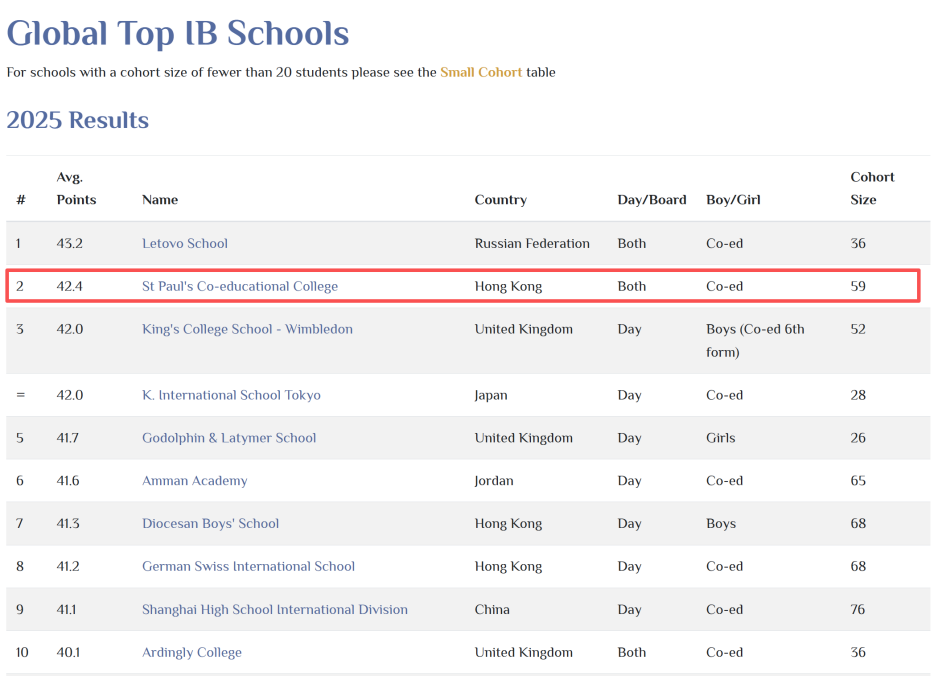Visit German Swiss International School link

pyautogui.click(x=248, y=566)
